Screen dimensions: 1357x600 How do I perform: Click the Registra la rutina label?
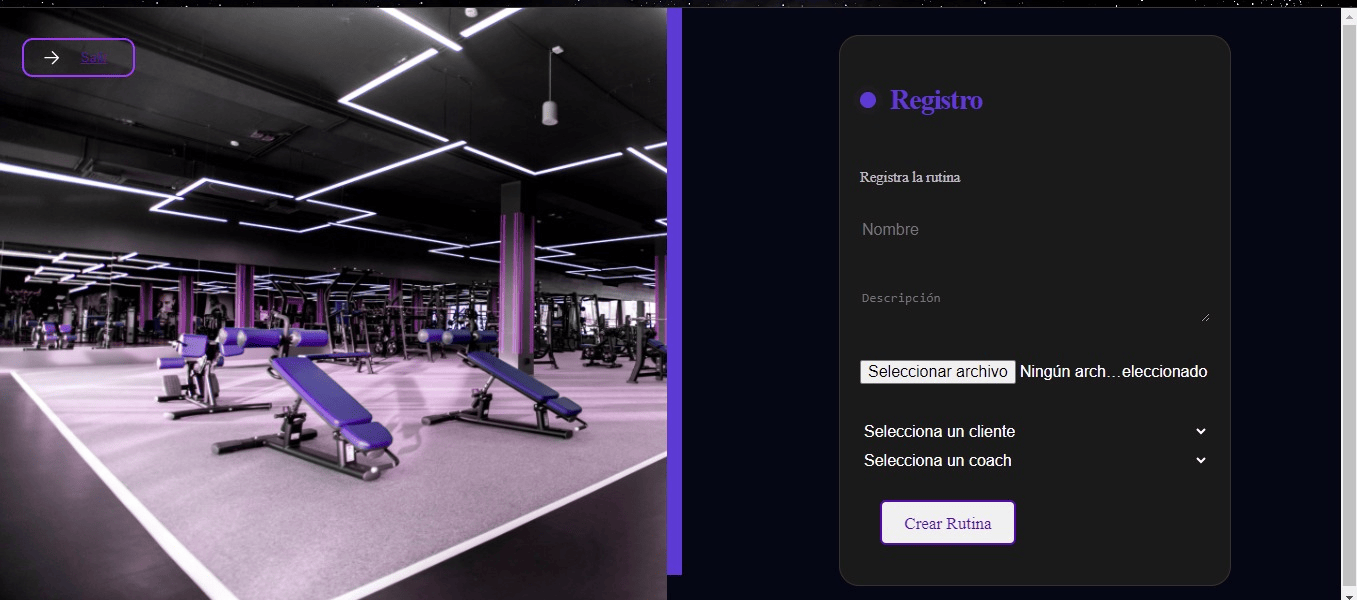pos(910,178)
